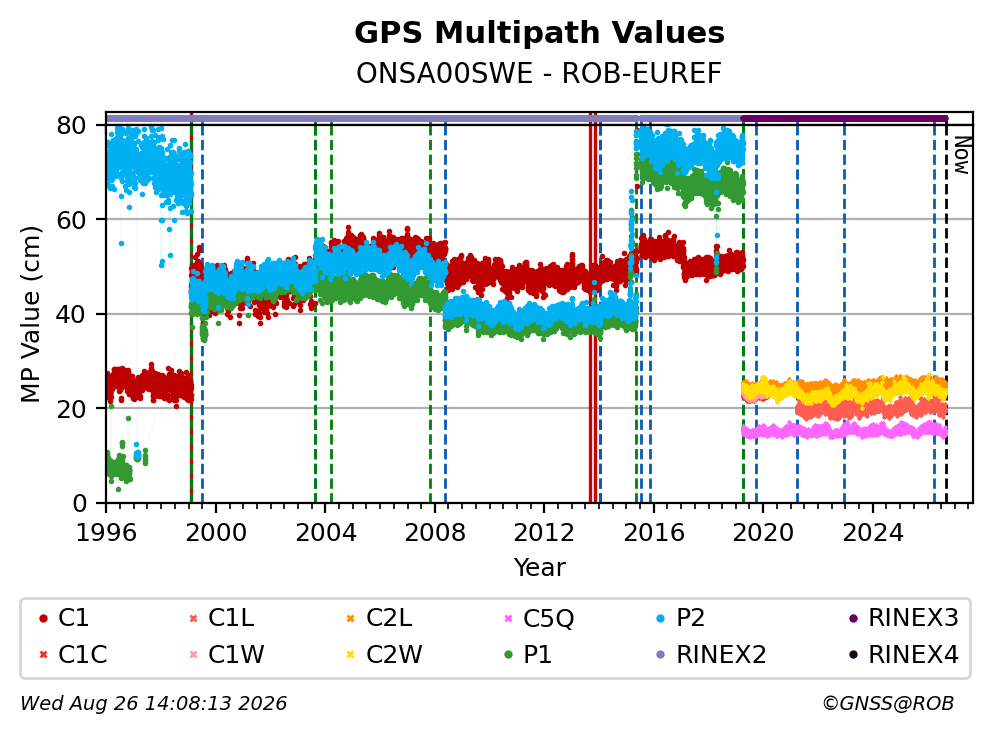This screenshot has width=992, height=734.
Task: Click the C1W legend marker
Action: click(x=194, y=654)
